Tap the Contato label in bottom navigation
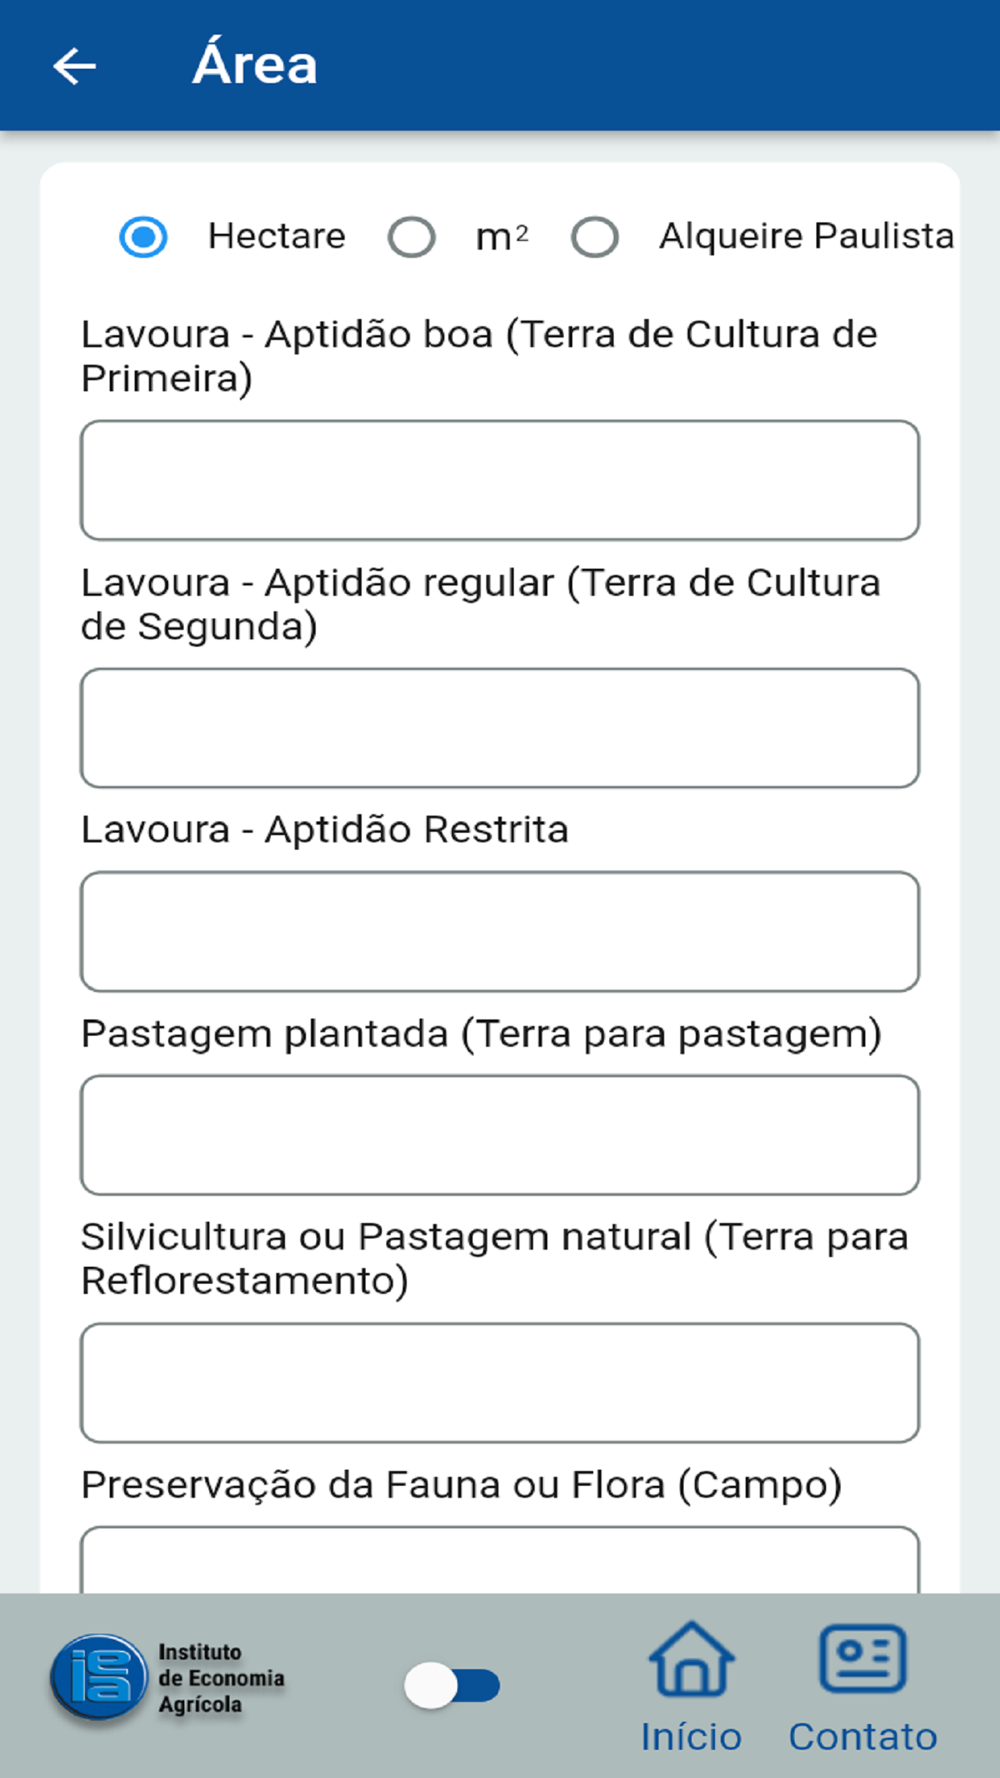 tap(863, 1737)
